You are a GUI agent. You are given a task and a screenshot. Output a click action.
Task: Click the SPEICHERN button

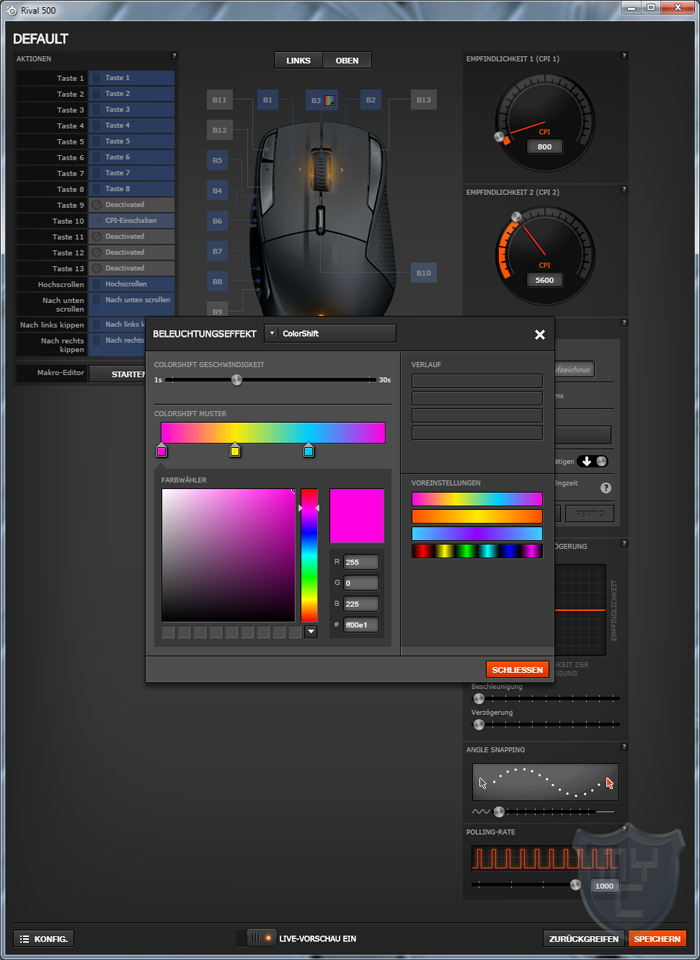point(657,938)
